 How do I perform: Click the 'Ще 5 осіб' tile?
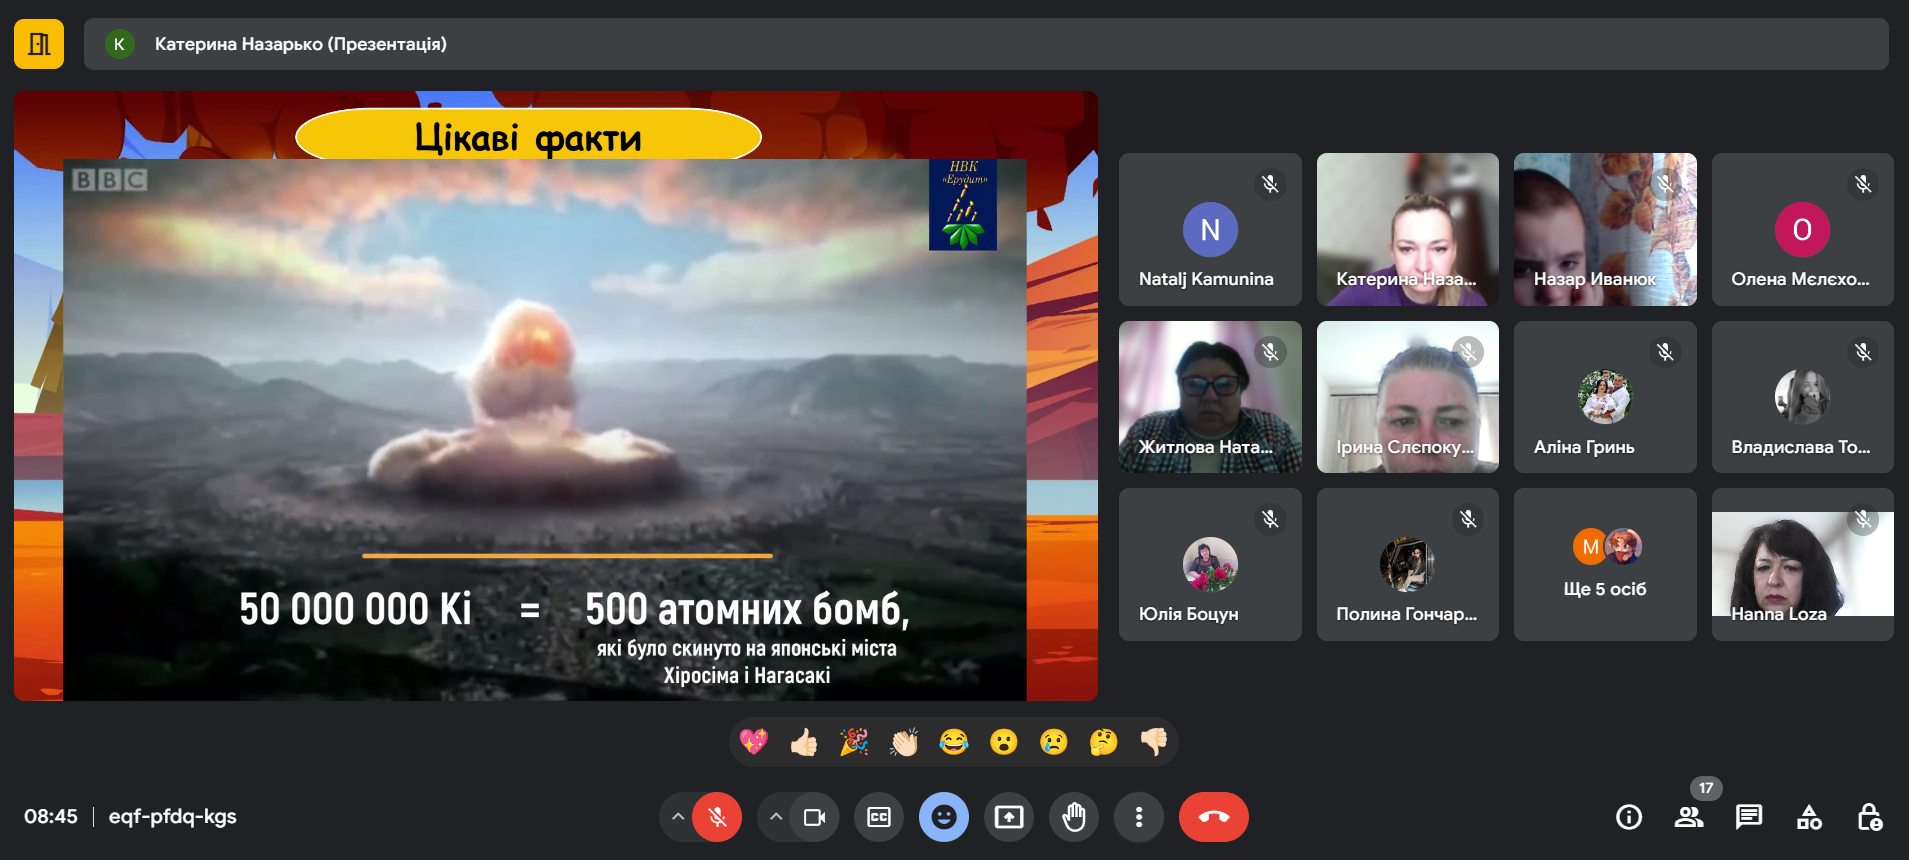pyautogui.click(x=1604, y=565)
